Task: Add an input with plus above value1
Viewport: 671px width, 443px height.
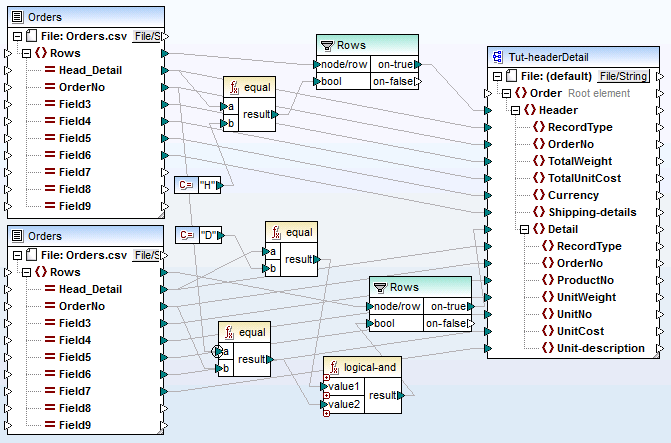Action: click(324, 377)
